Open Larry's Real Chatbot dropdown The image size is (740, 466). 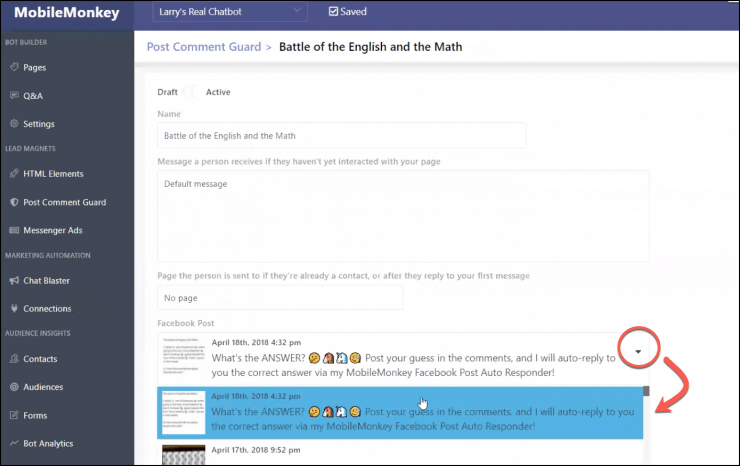pyautogui.click(x=230, y=12)
